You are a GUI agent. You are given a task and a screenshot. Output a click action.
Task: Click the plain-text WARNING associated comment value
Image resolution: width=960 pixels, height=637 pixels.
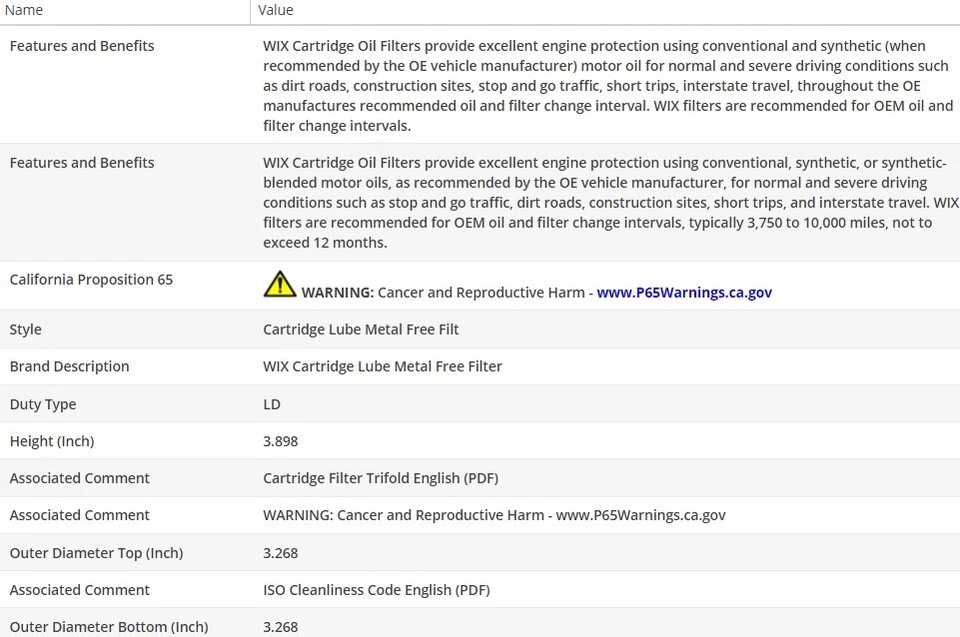(x=494, y=516)
